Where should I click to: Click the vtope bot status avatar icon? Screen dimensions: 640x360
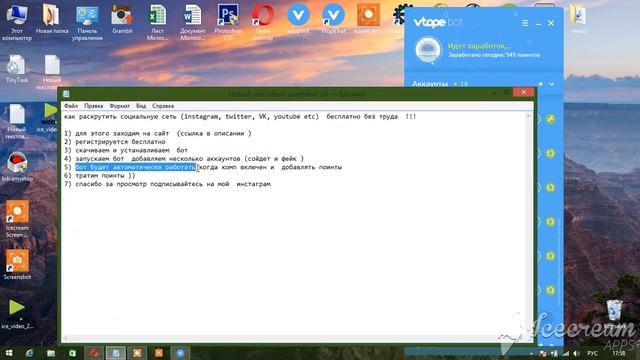pos(428,49)
